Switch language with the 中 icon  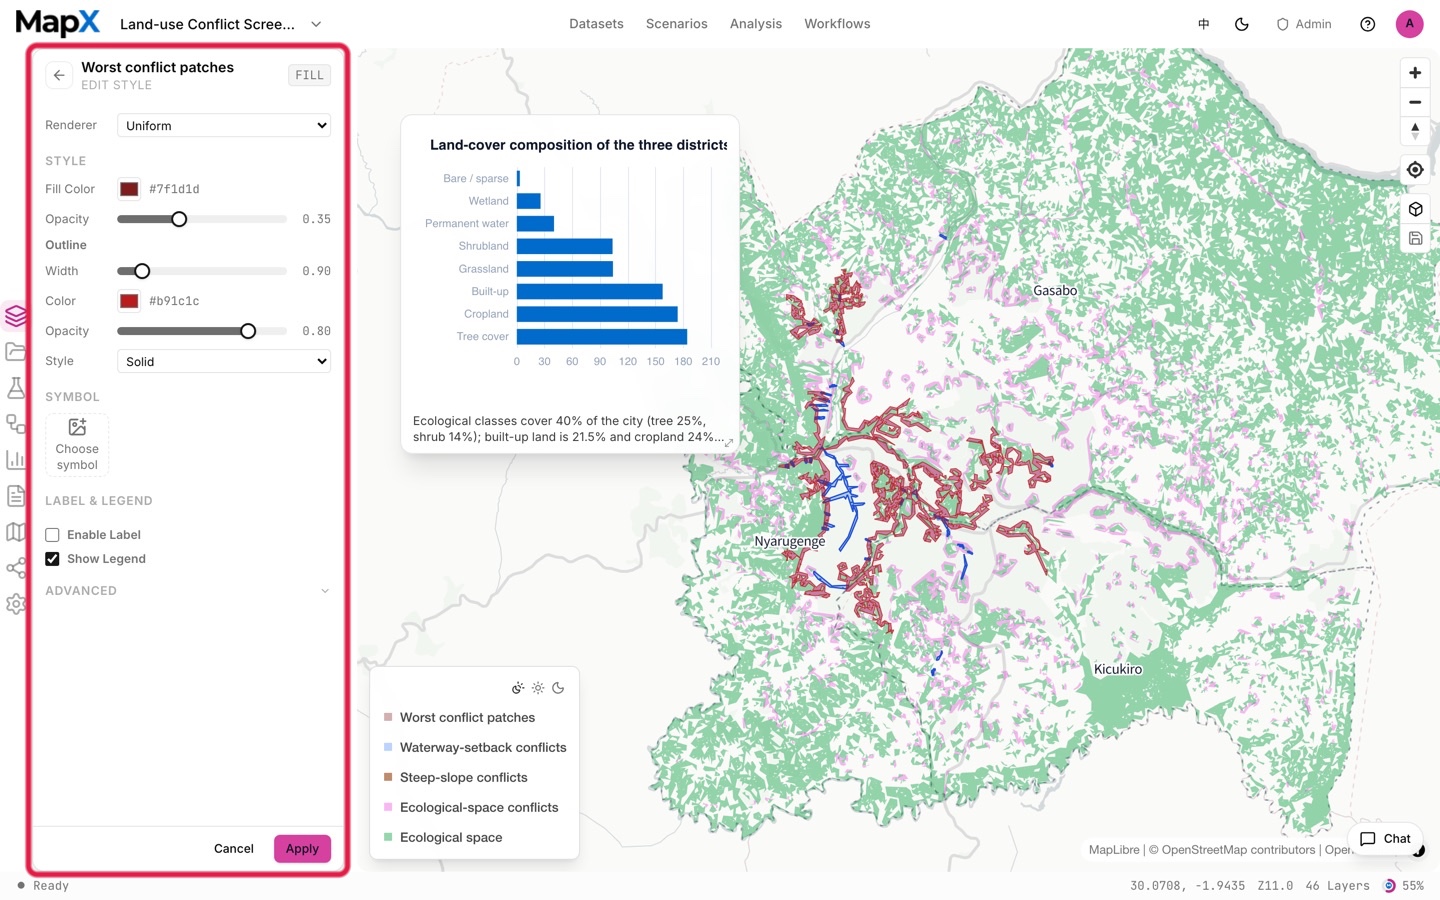(1204, 24)
